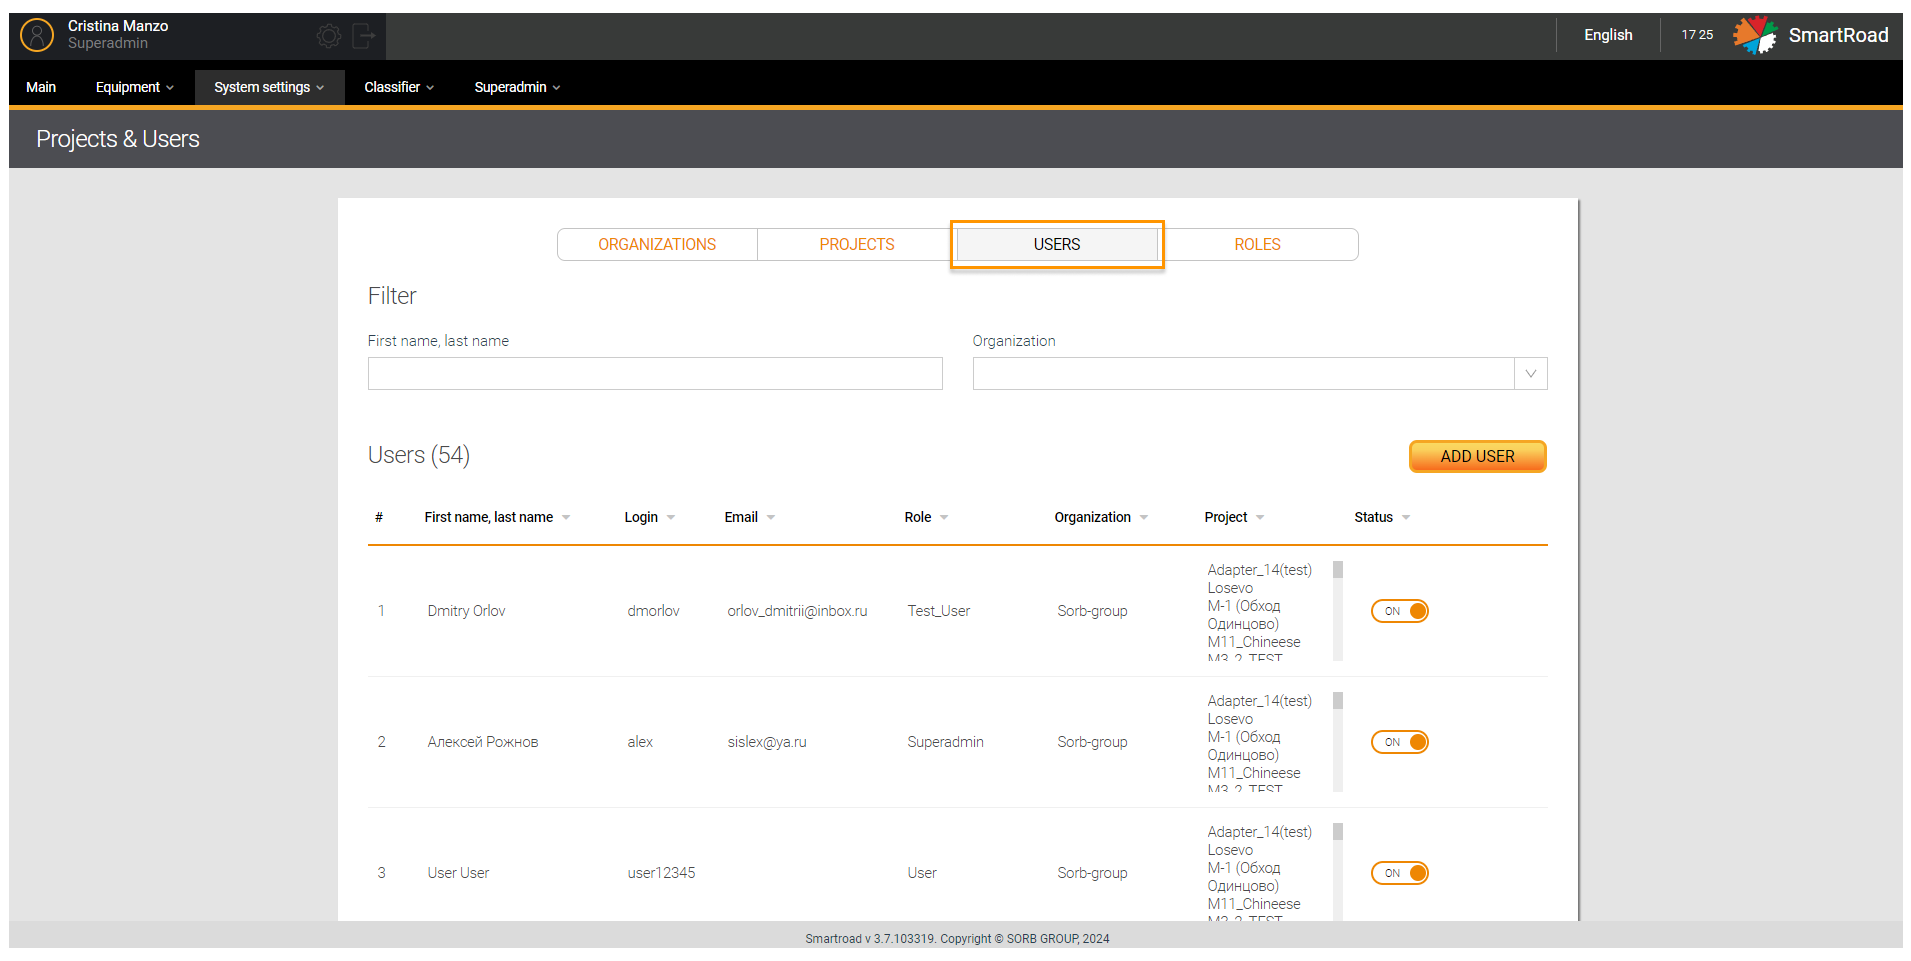Switch to the PROJECTS tab
Viewport: 1911px width, 961px height.
point(857,245)
